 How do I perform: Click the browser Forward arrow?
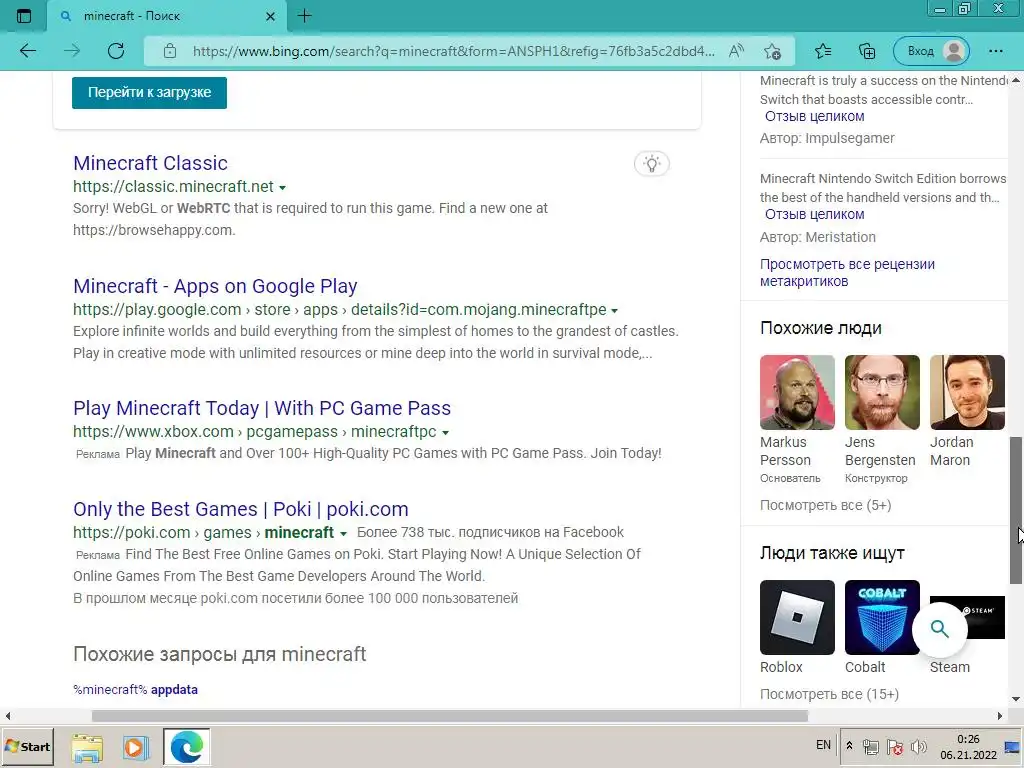tap(72, 51)
